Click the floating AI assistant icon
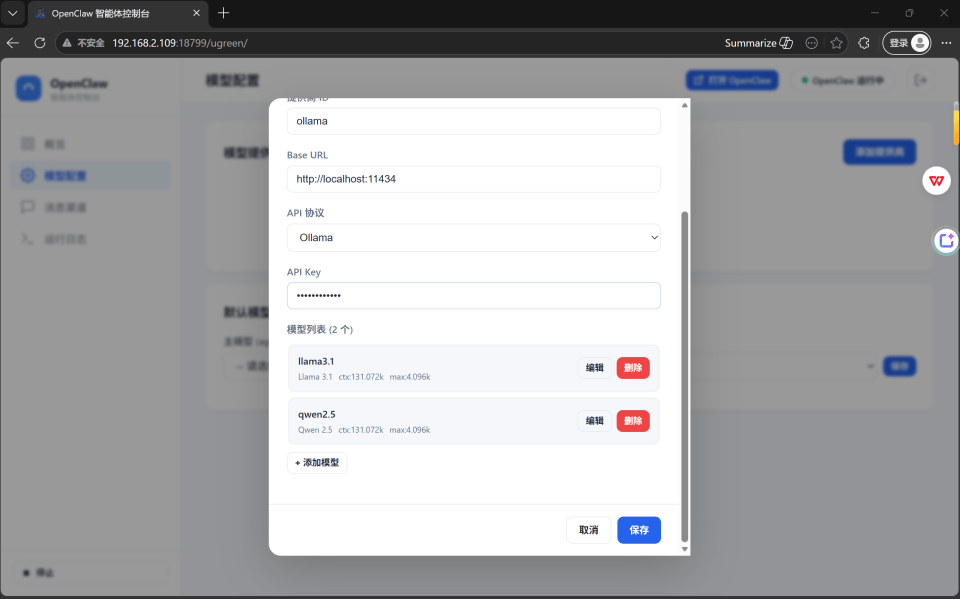The width and height of the screenshot is (960, 599). click(947, 241)
